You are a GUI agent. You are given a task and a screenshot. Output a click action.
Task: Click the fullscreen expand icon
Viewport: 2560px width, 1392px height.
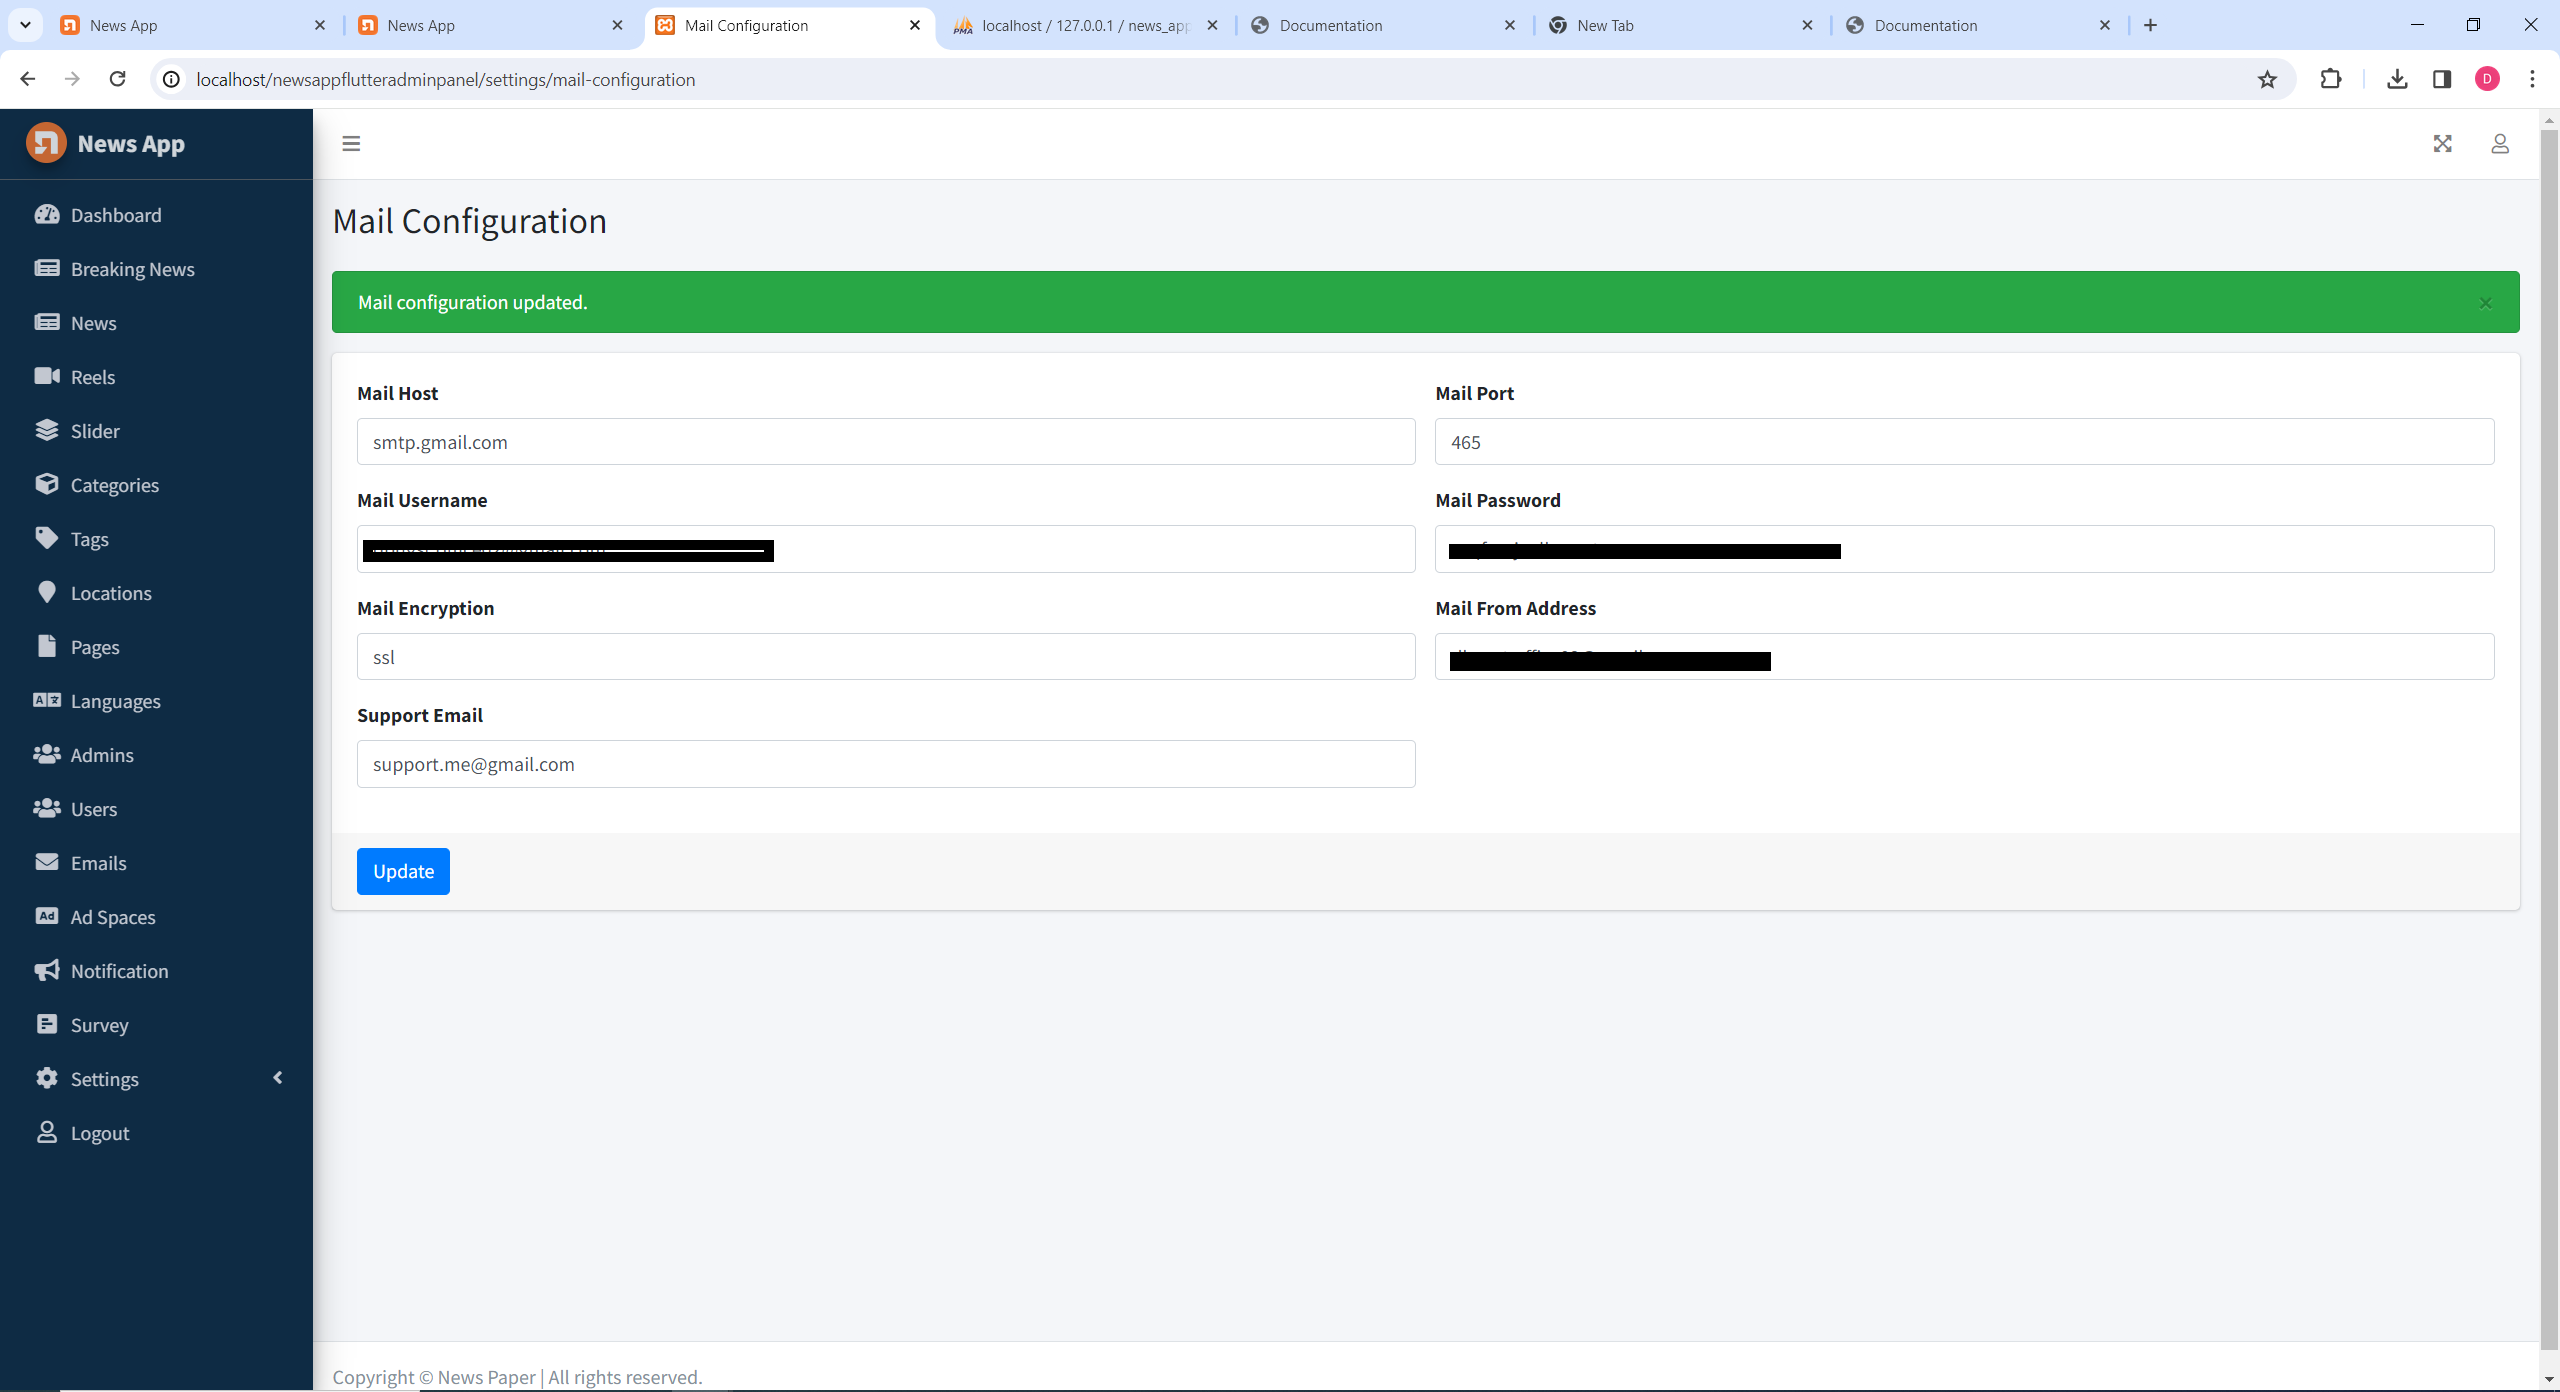click(2443, 144)
